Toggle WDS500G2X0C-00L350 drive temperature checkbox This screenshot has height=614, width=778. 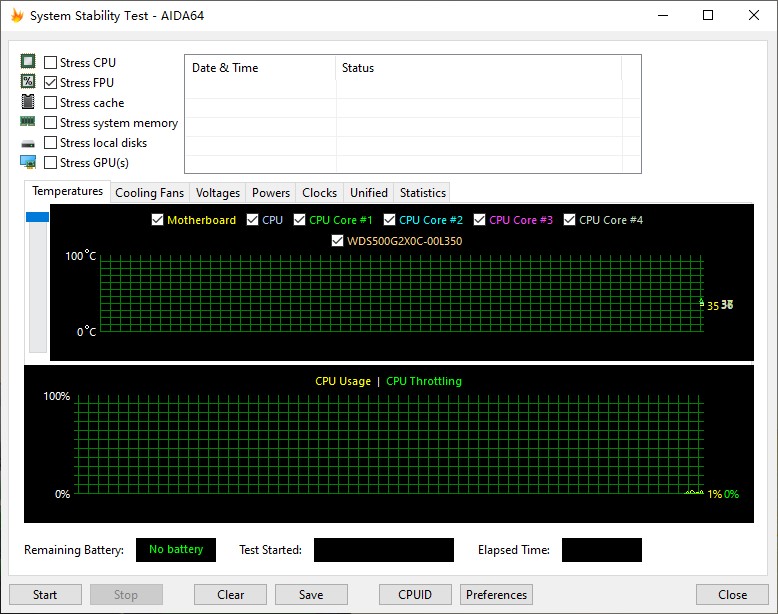coord(337,241)
